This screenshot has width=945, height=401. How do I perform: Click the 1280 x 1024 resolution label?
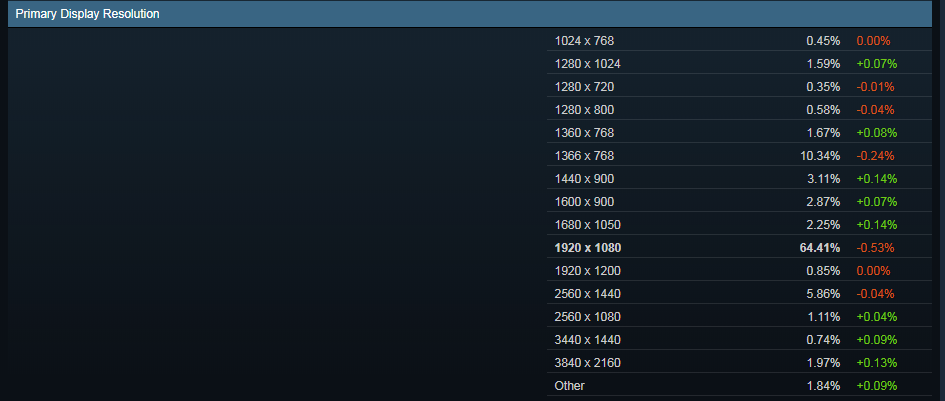[587, 64]
